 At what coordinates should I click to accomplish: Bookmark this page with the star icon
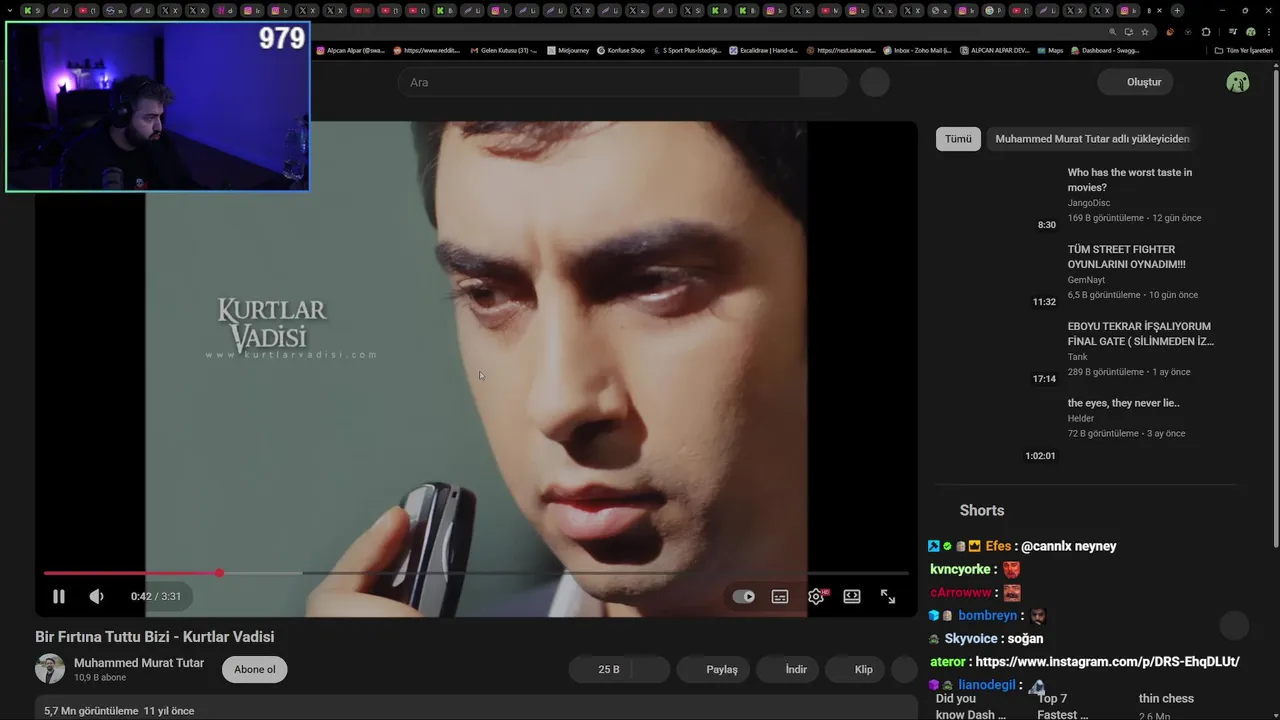click(x=1145, y=32)
